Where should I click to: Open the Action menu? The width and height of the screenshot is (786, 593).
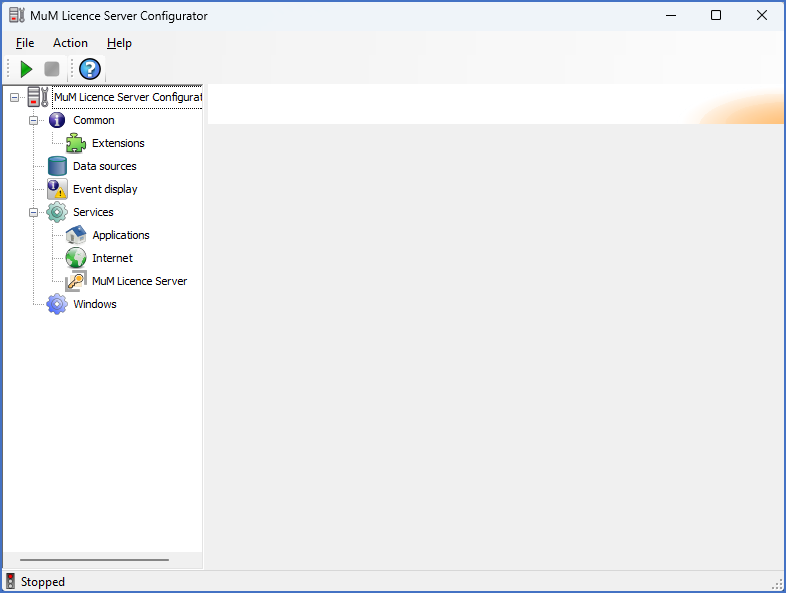70,43
